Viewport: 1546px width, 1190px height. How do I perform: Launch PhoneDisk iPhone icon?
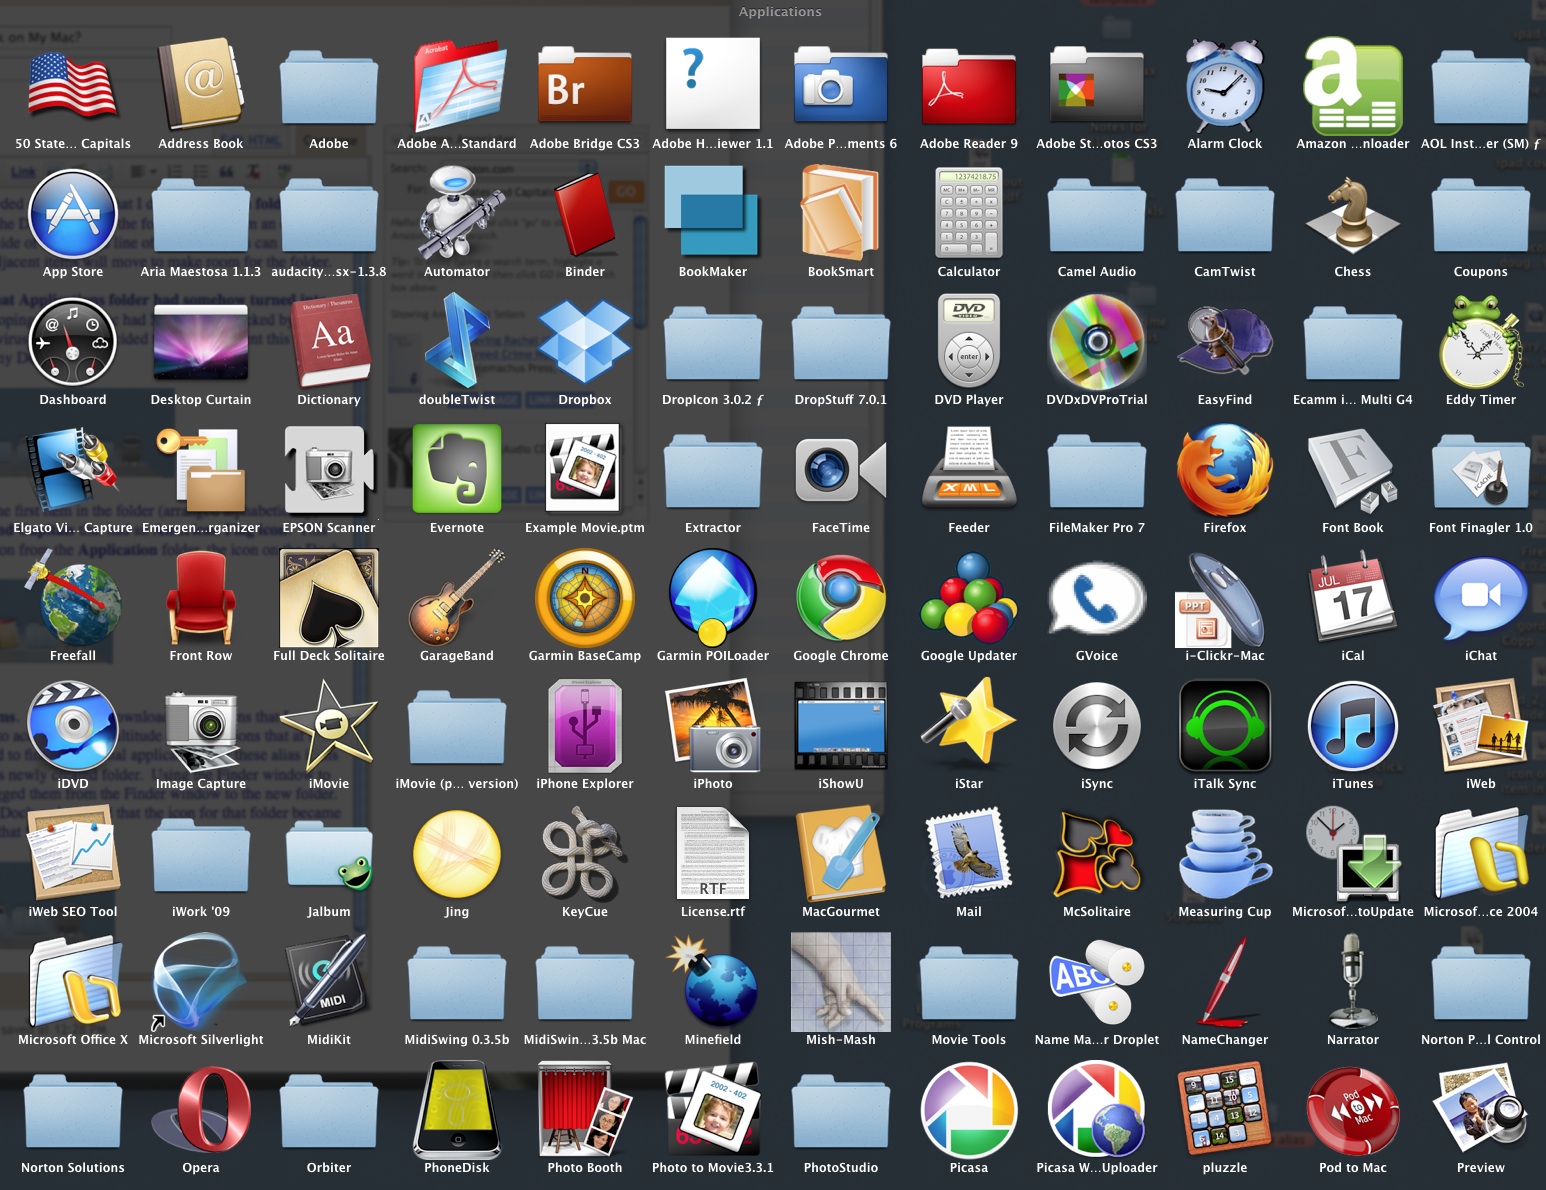(457, 1109)
